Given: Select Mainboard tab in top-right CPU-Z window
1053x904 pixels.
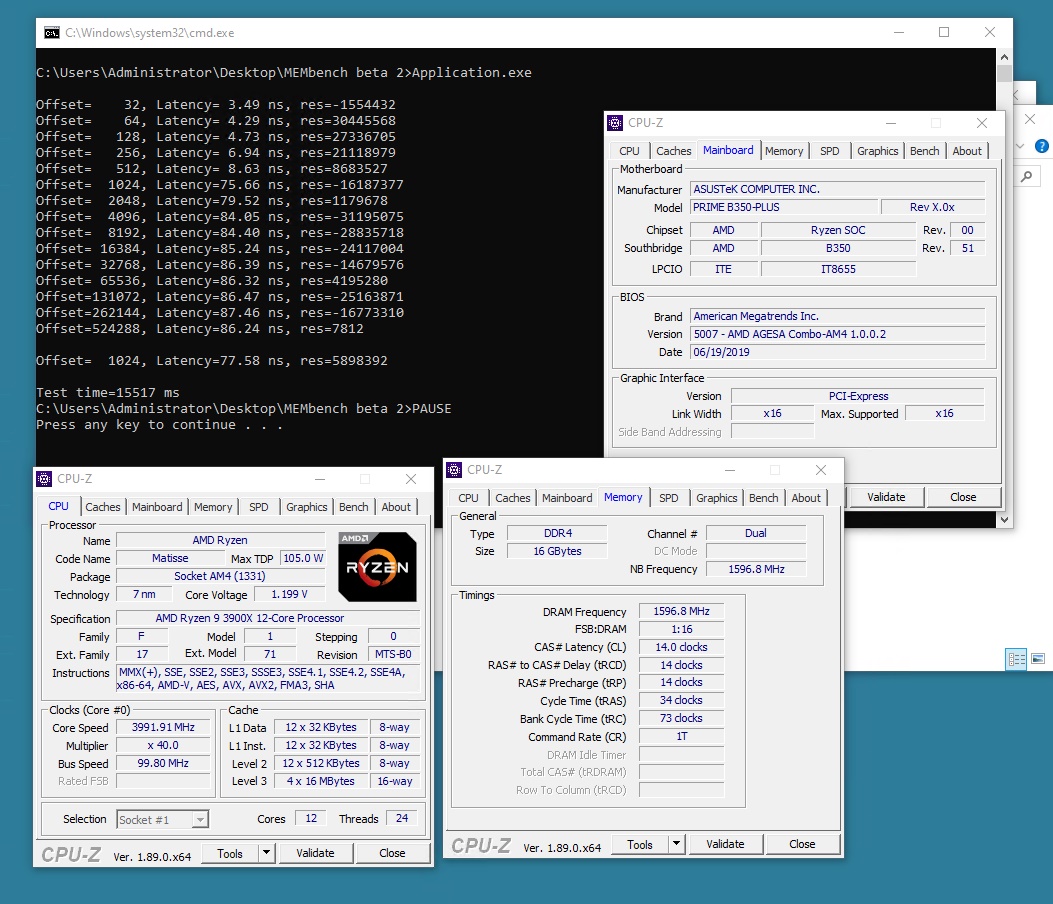Looking at the screenshot, I should pos(728,150).
